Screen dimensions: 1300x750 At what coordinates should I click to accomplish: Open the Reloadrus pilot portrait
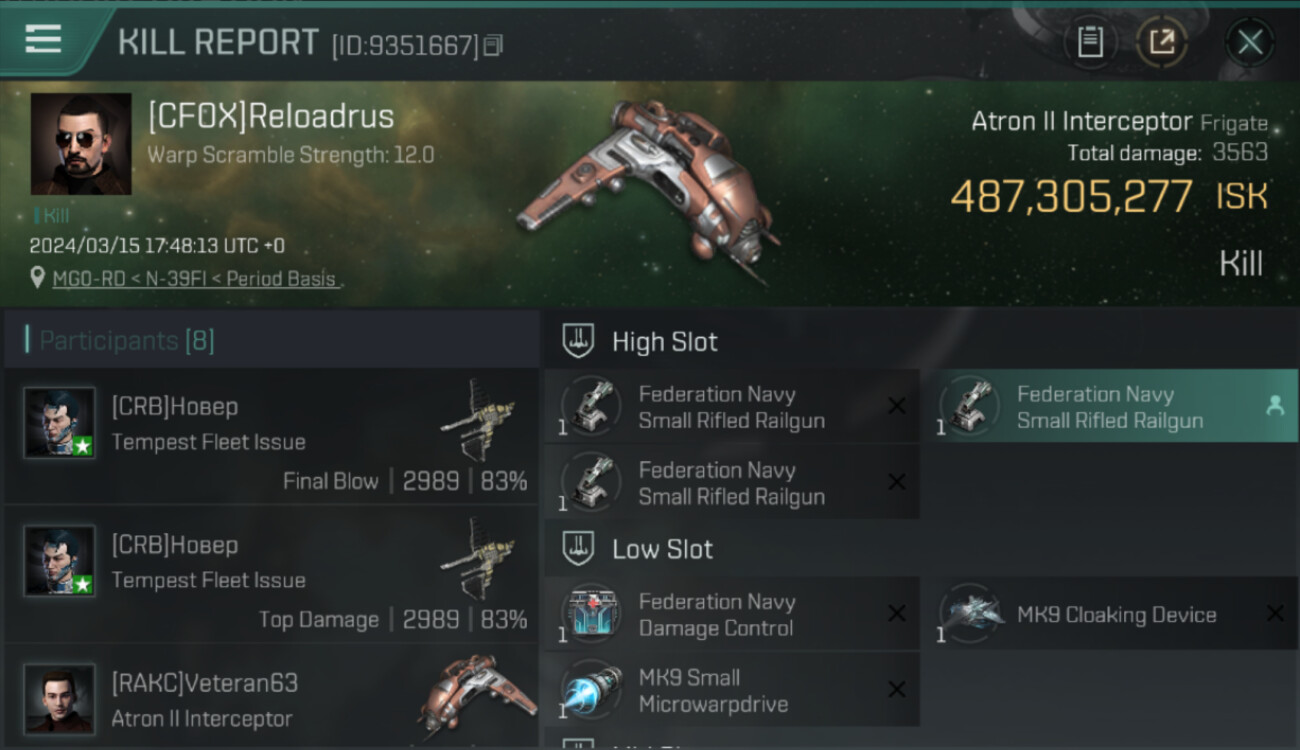pyautogui.click(x=81, y=144)
